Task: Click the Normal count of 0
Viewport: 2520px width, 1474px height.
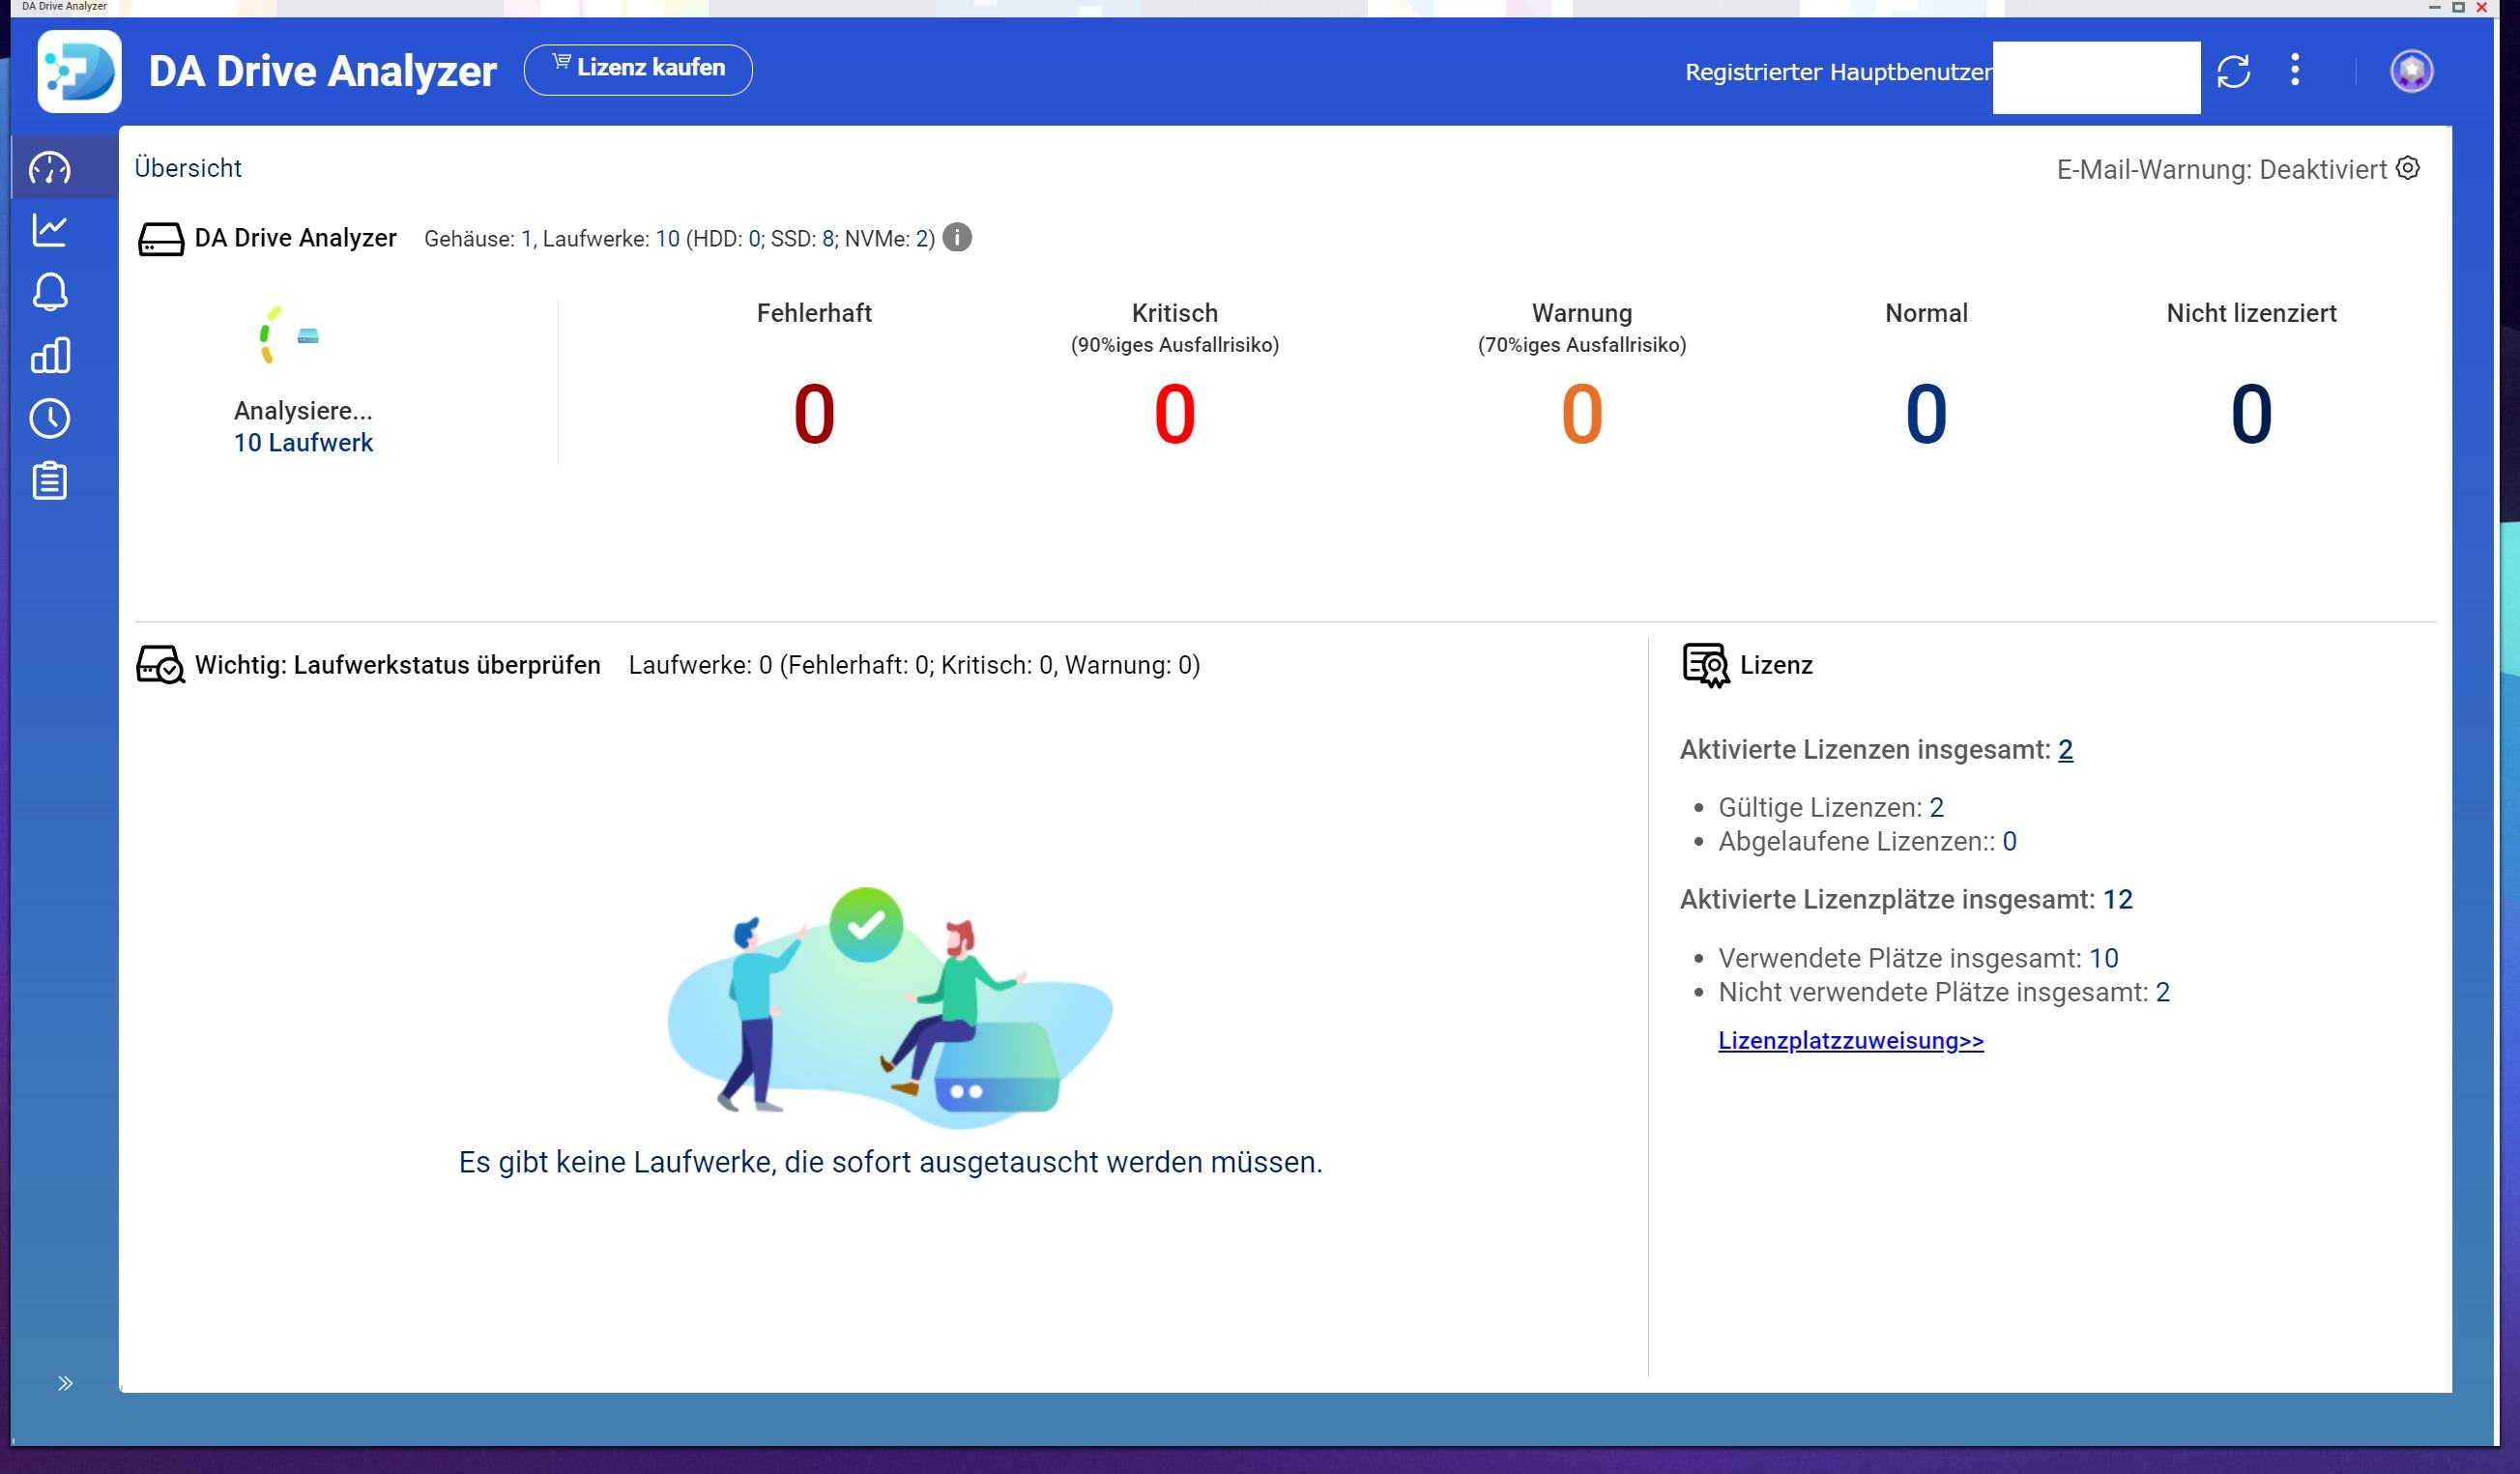Action: tap(1926, 414)
